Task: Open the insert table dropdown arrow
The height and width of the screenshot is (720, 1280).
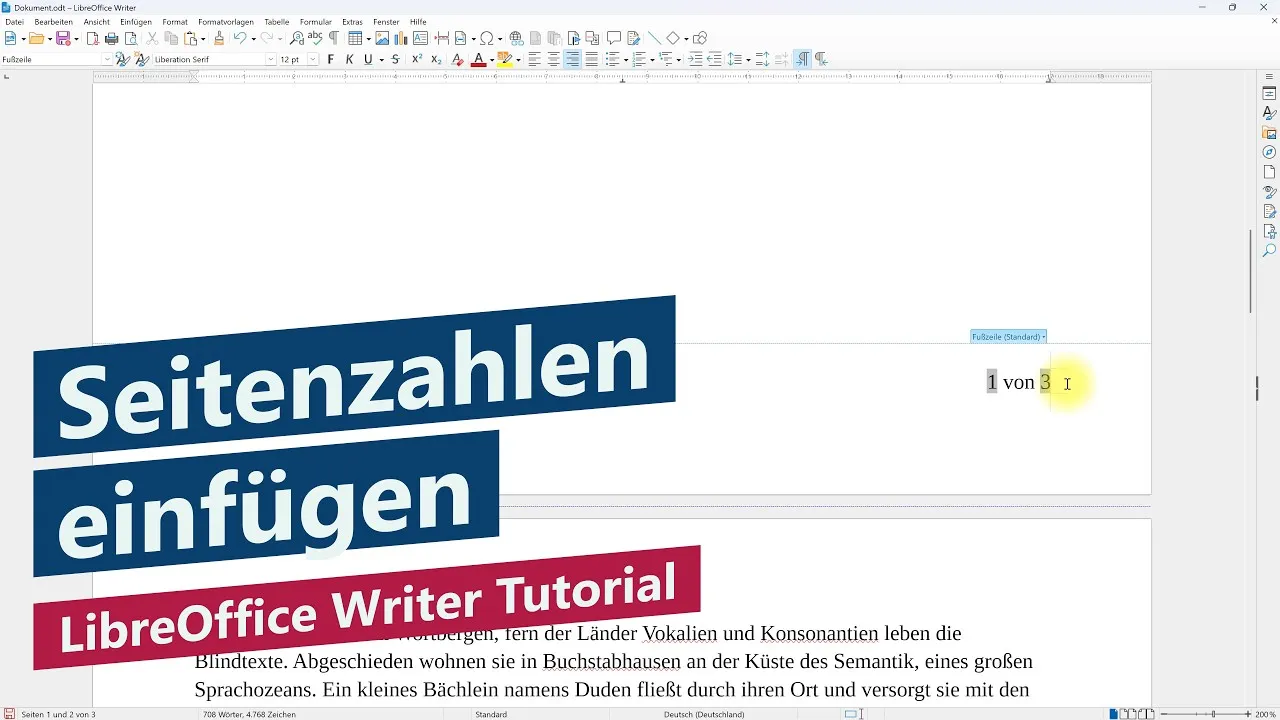Action: 368,39
